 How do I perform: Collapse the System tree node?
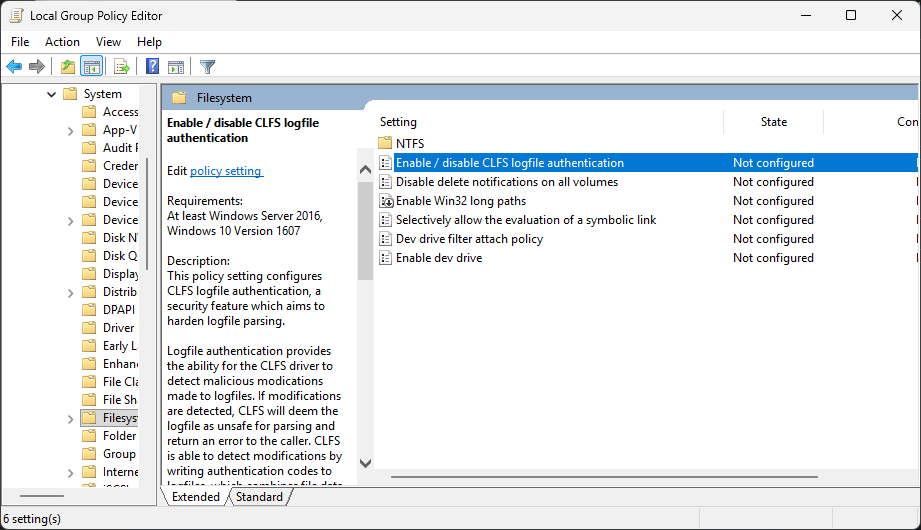52,94
